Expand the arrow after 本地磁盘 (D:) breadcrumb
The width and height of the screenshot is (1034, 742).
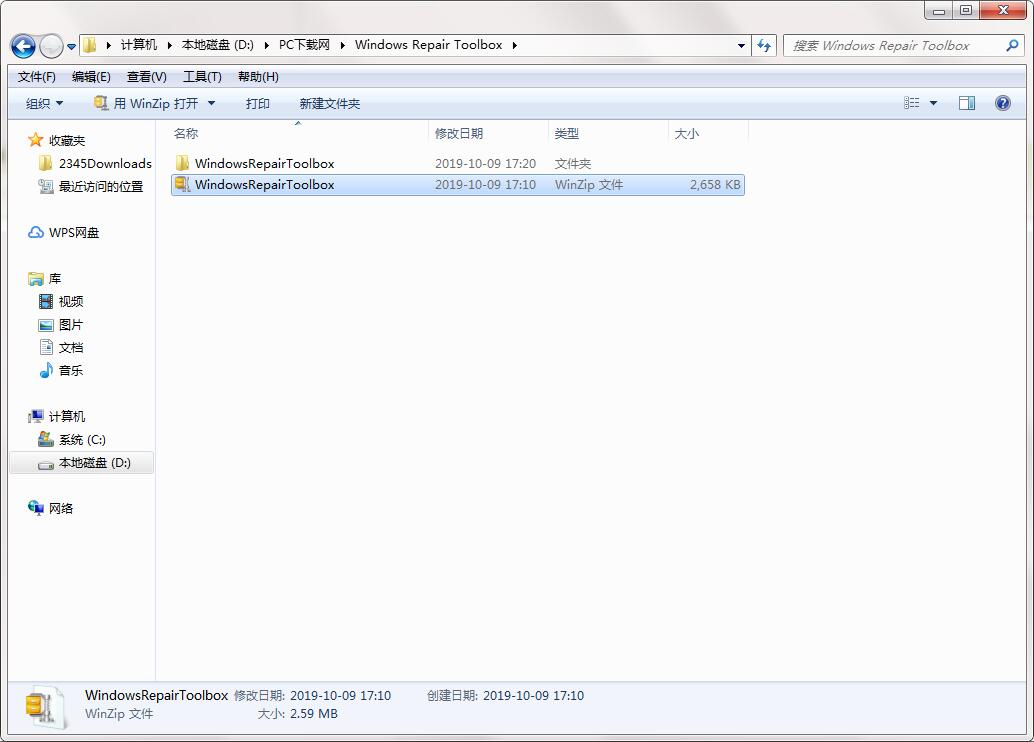point(266,46)
